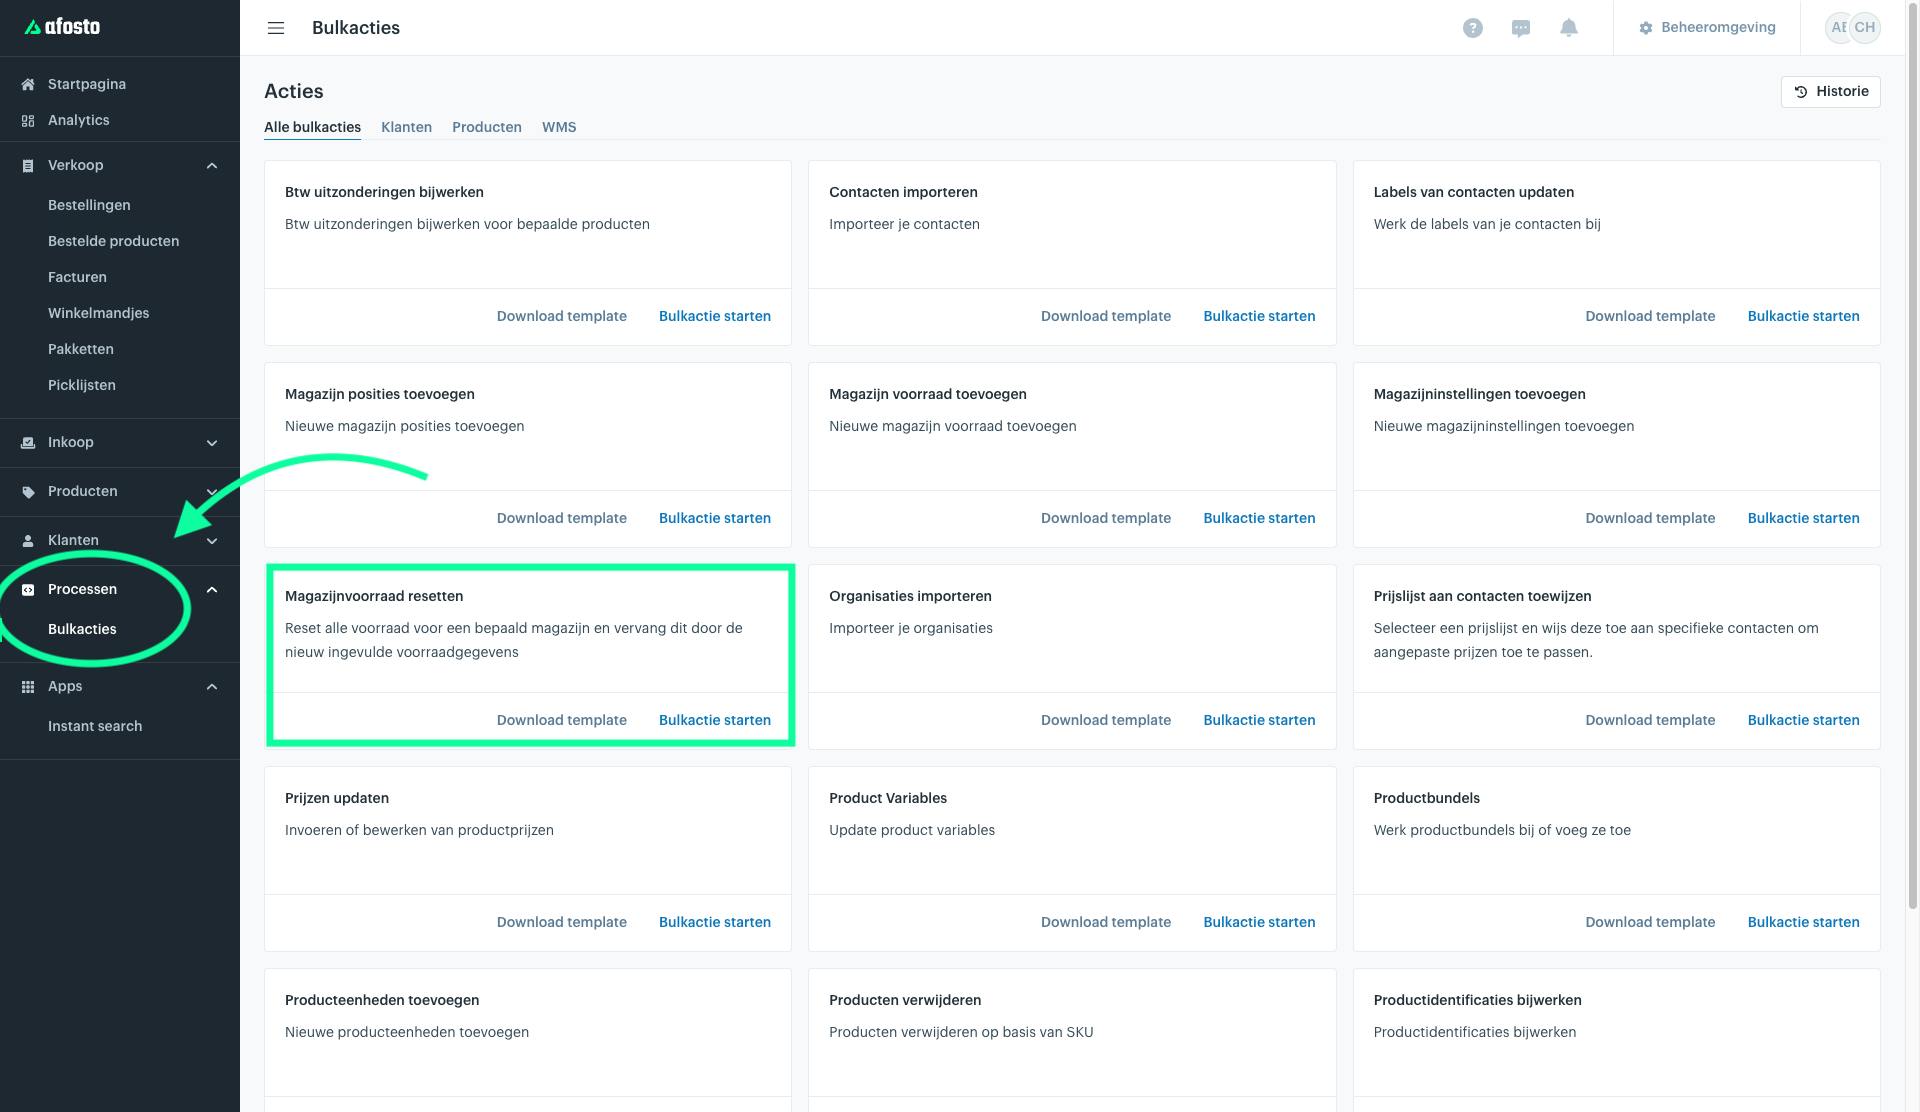Download template for Magazijnvoorraad resetten
The width and height of the screenshot is (1920, 1112).
pos(562,720)
